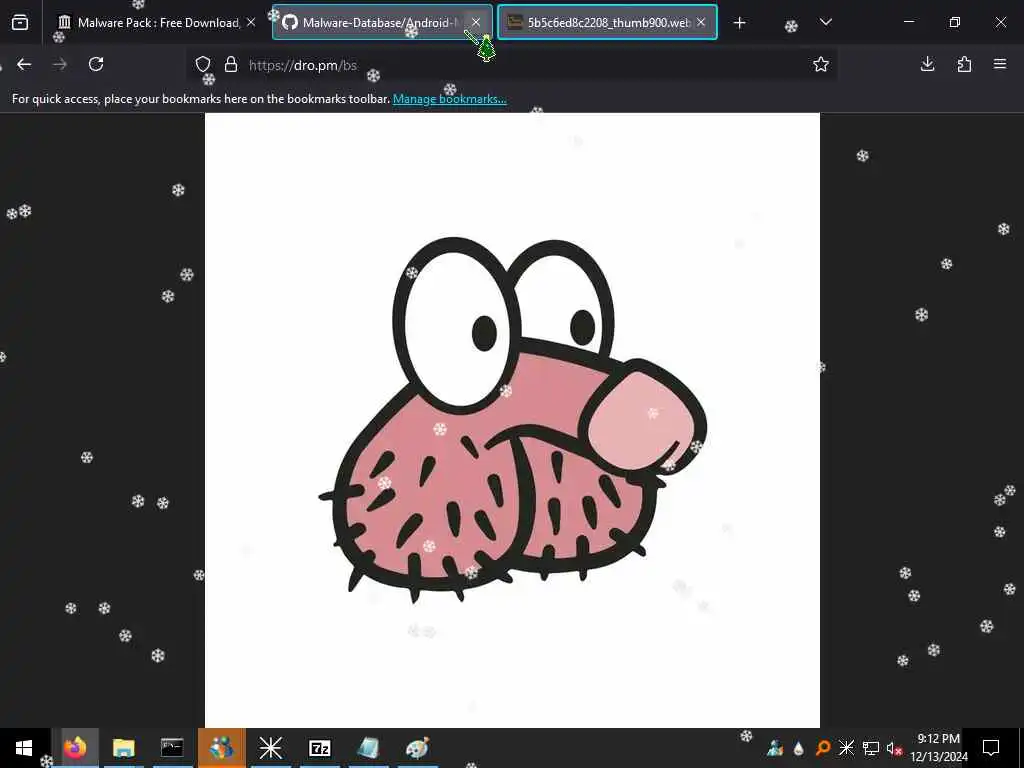Open a new tab with the plus button
This screenshot has height=768, width=1024.
pyautogui.click(x=739, y=23)
